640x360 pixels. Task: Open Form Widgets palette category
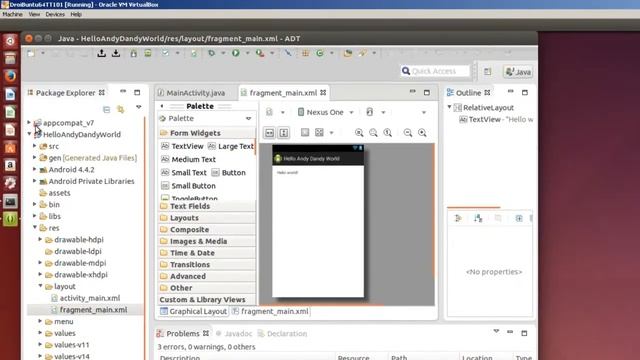tap(207, 133)
